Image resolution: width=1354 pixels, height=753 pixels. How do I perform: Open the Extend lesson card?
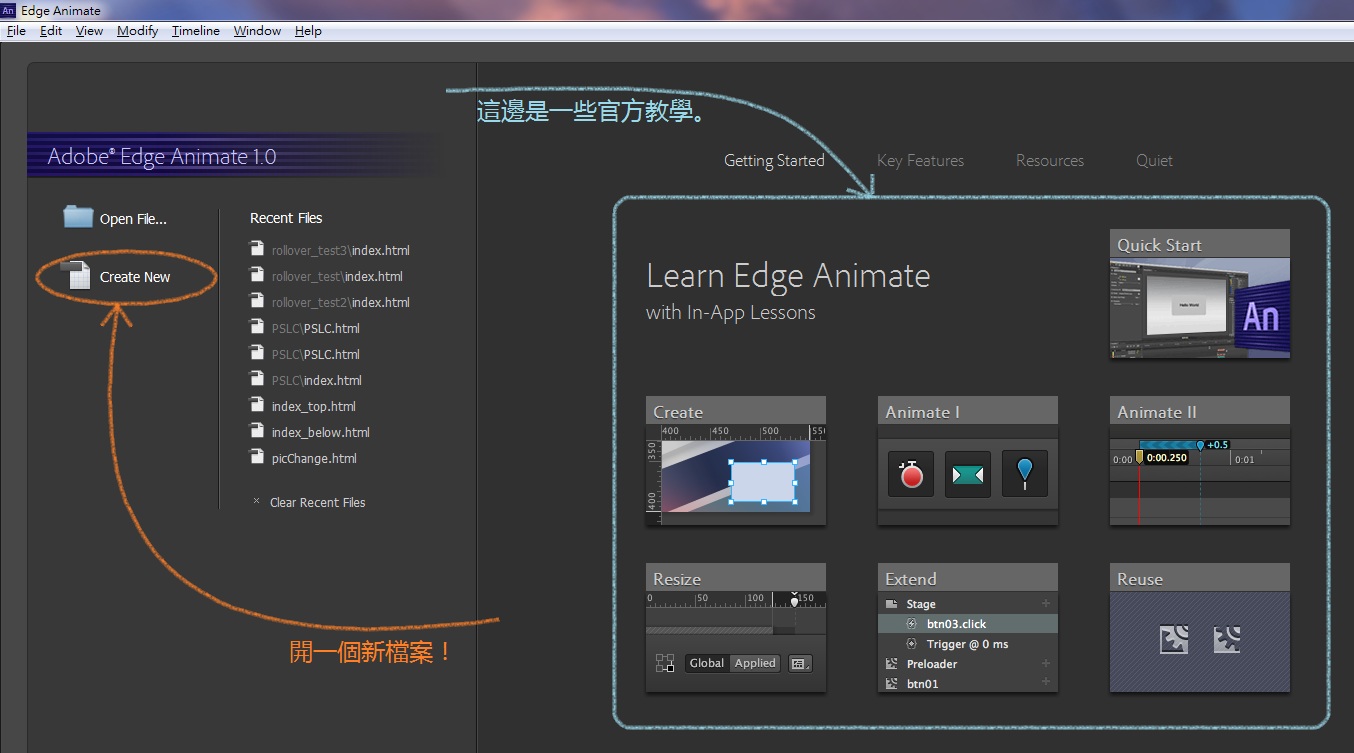(x=968, y=628)
